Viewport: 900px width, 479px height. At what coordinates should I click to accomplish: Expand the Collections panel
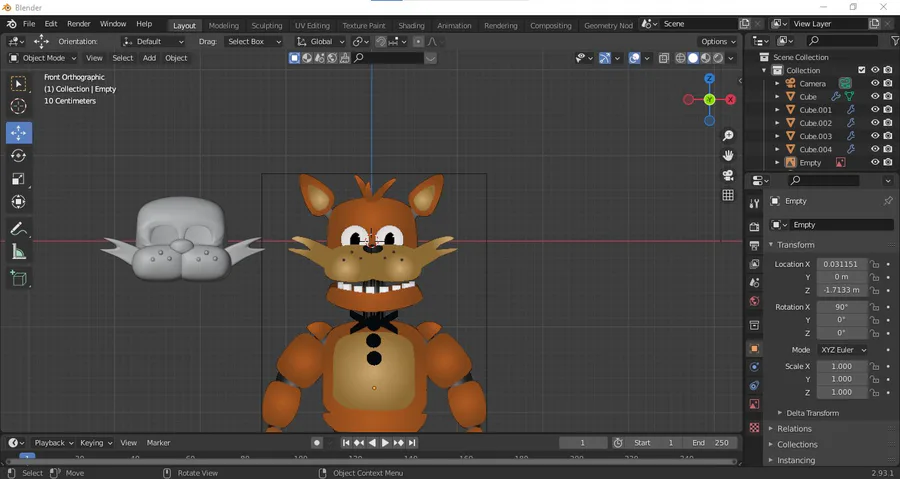coord(797,445)
